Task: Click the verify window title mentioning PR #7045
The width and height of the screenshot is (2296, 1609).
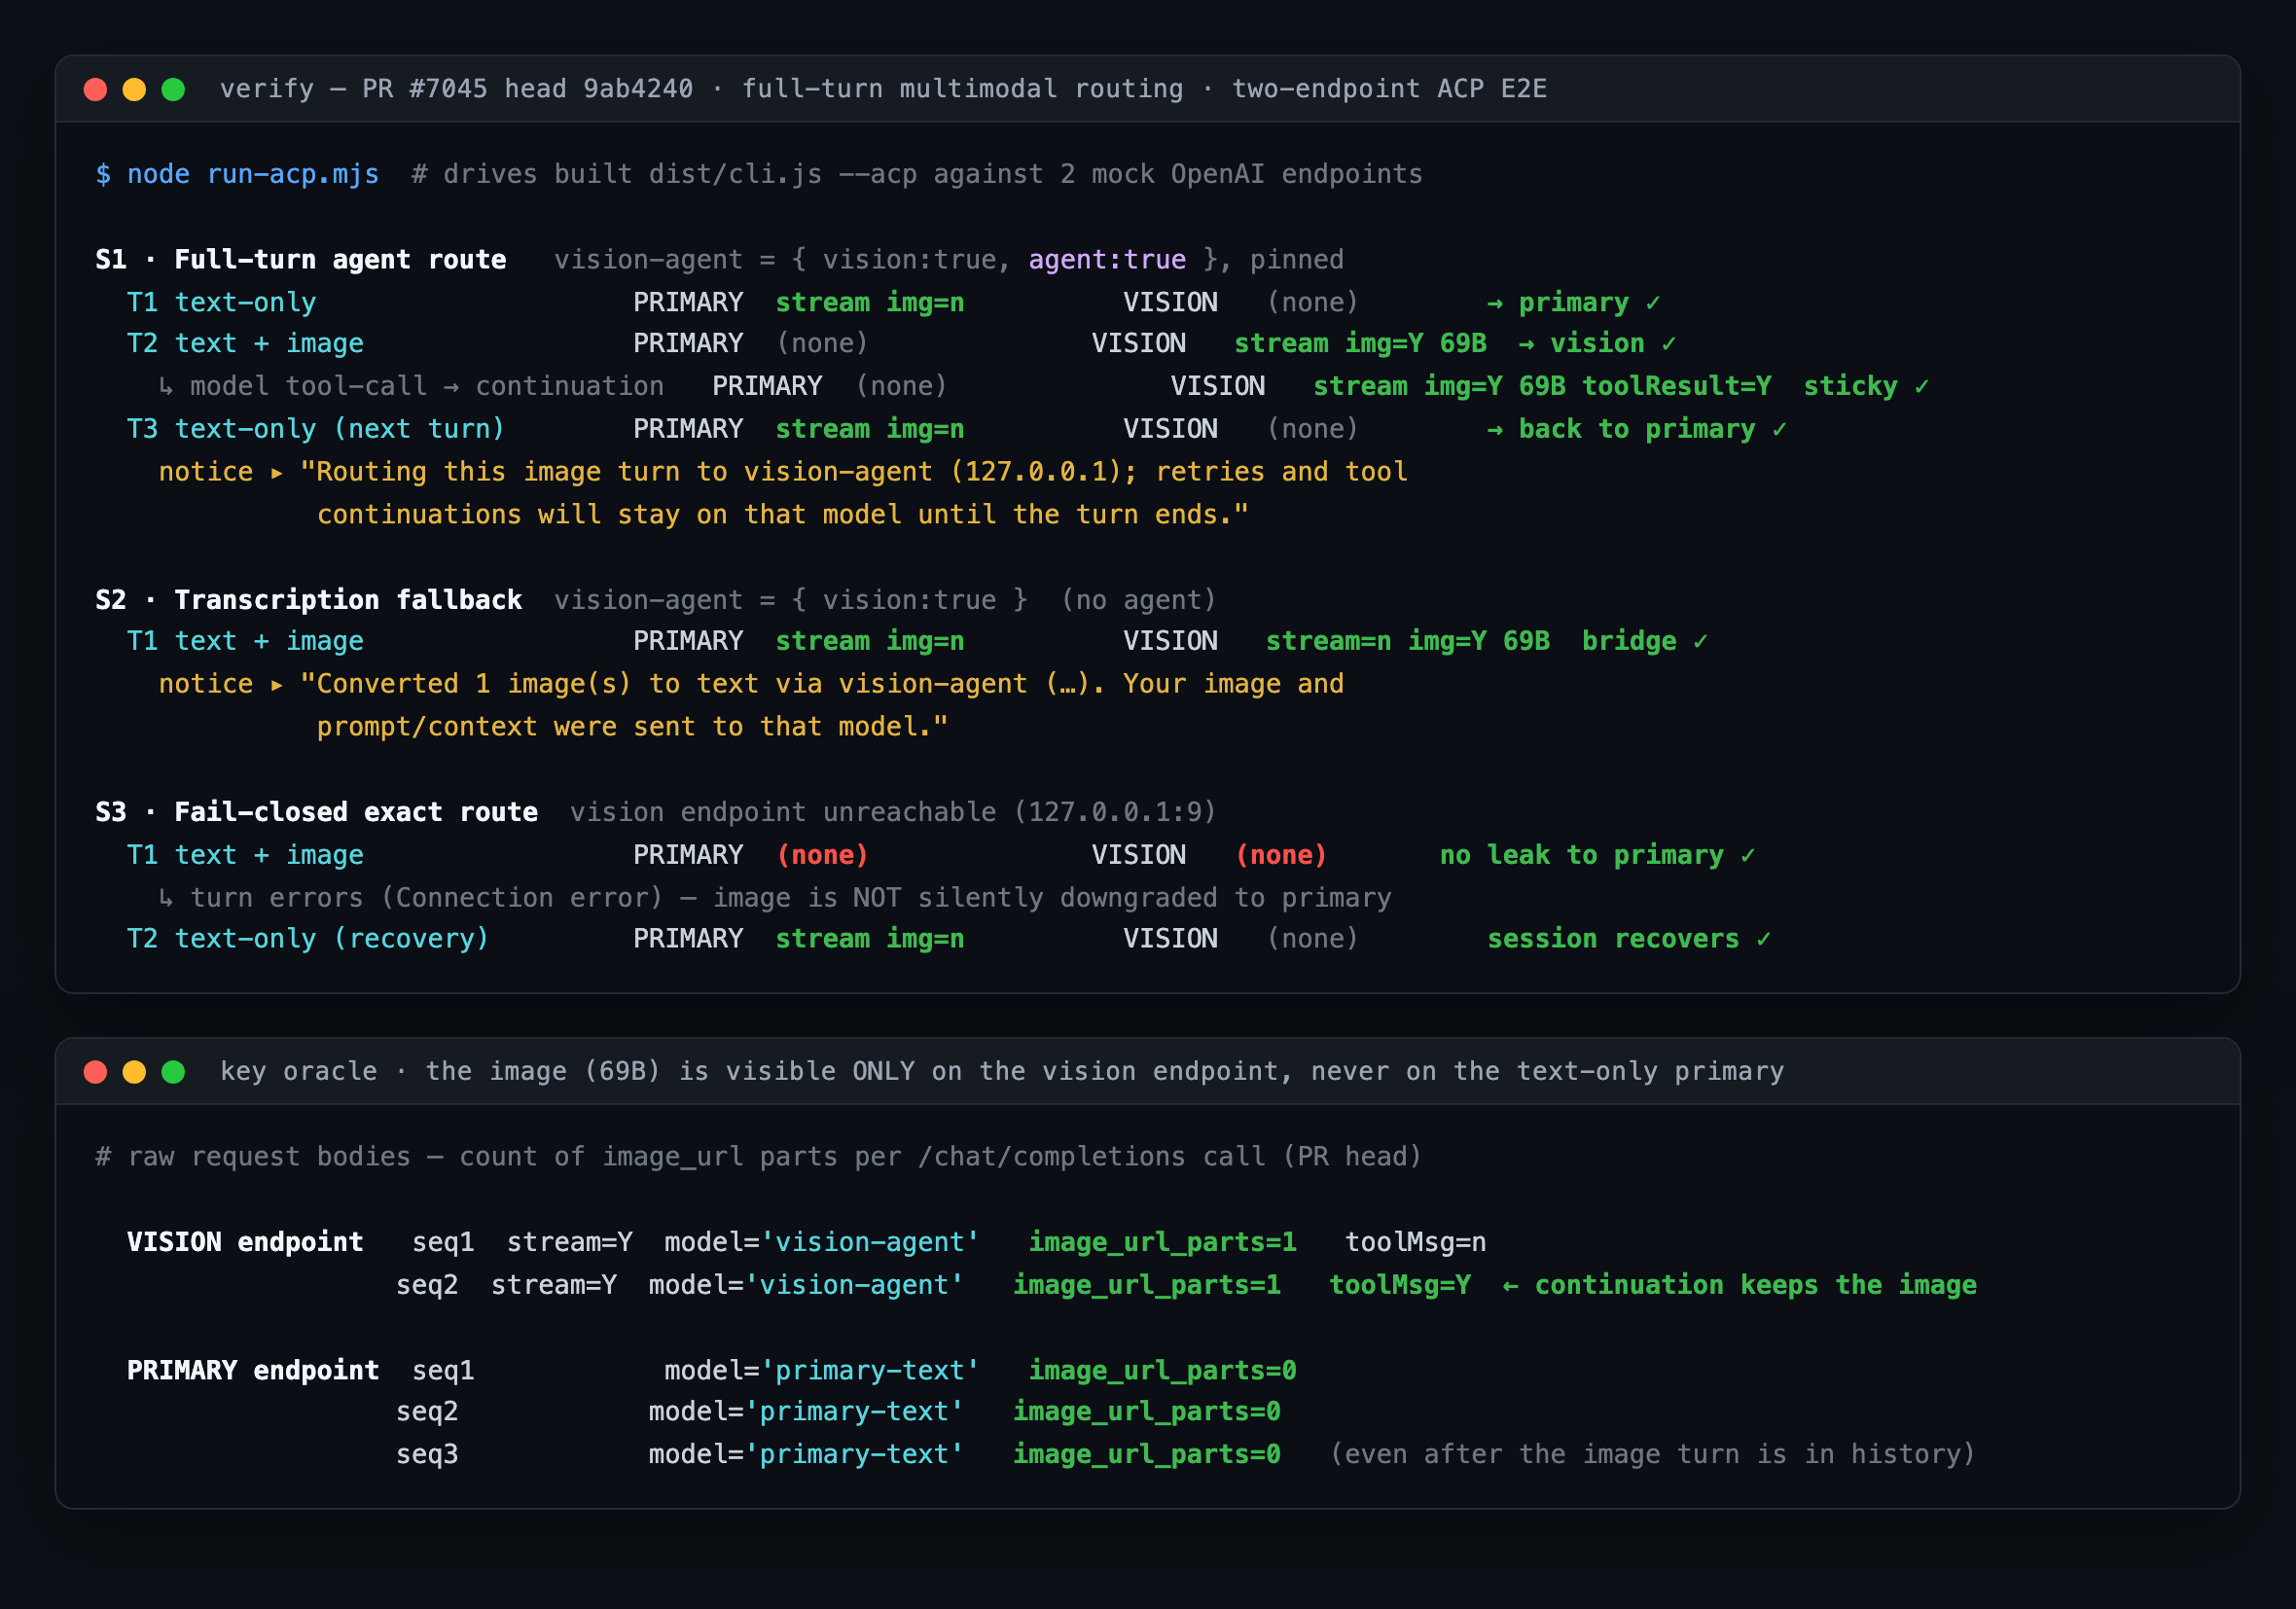Action: coord(883,89)
